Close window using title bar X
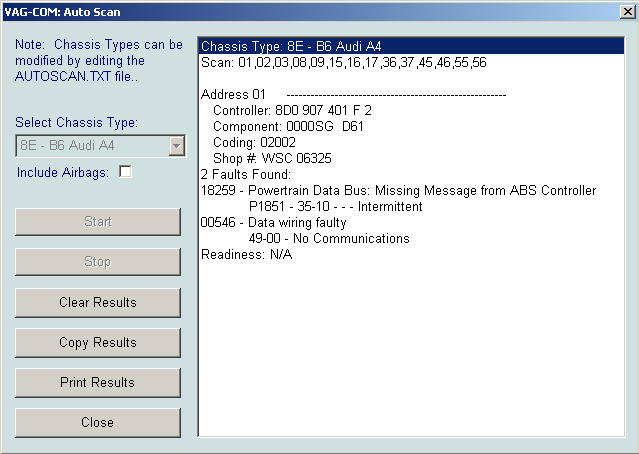639x454 pixels. (x=628, y=11)
